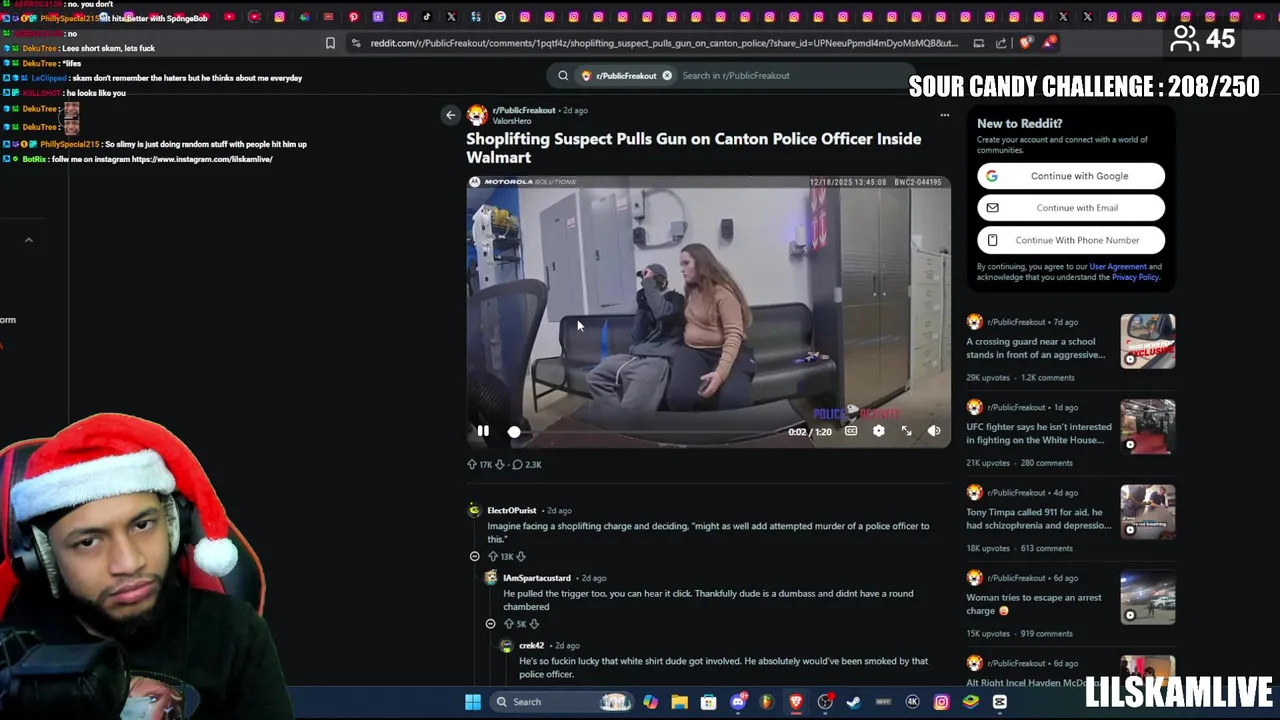Upvote the Shoplifting Suspect post
This screenshot has width=1280, height=720.
[x=472, y=464]
